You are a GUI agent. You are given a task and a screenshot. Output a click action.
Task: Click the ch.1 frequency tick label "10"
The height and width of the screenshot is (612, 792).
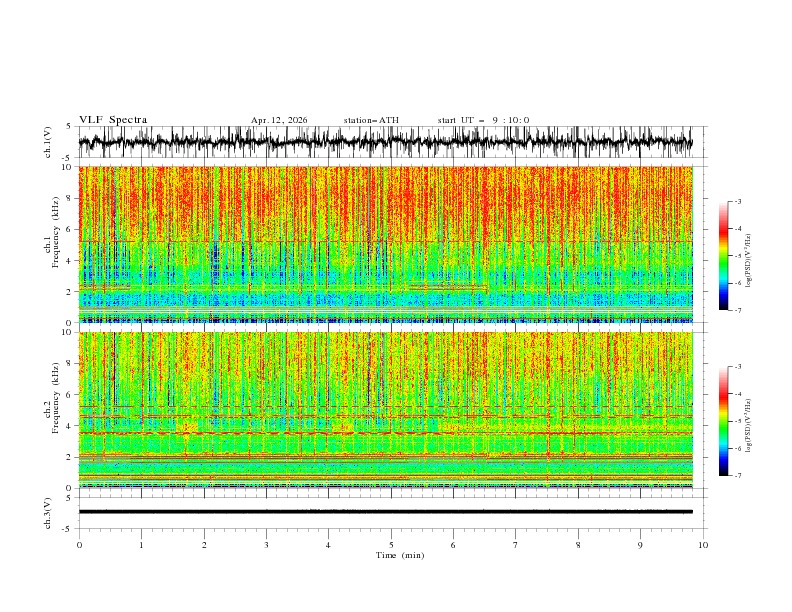click(66, 167)
